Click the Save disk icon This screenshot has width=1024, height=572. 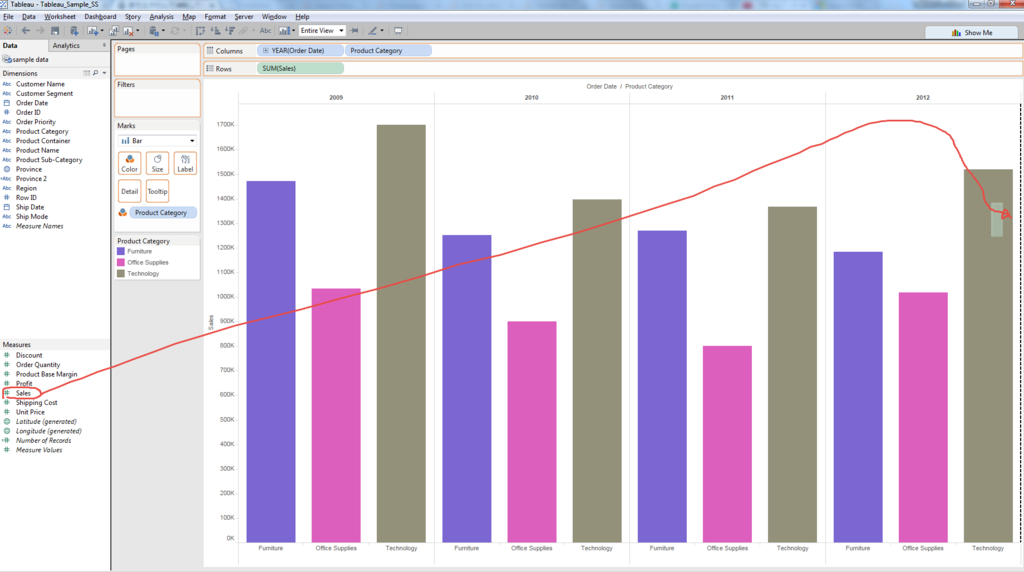(55, 31)
